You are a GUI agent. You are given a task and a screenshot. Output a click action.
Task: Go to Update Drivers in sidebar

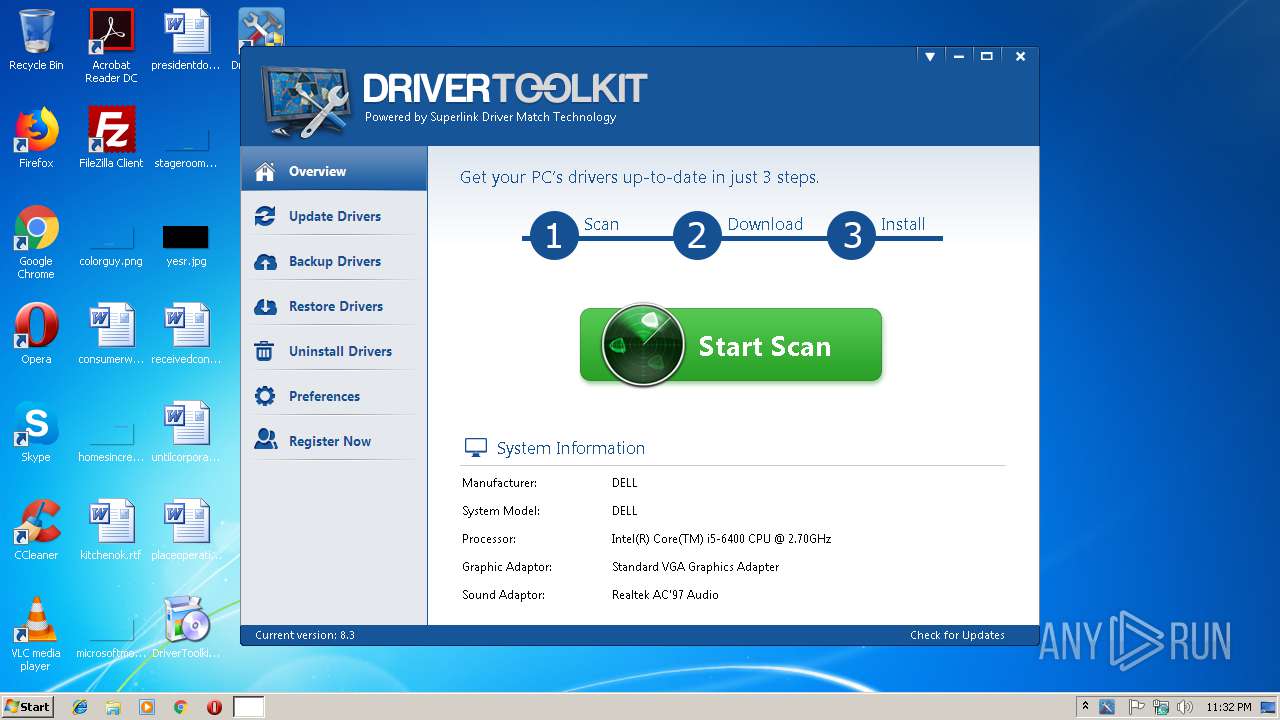(x=334, y=216)
